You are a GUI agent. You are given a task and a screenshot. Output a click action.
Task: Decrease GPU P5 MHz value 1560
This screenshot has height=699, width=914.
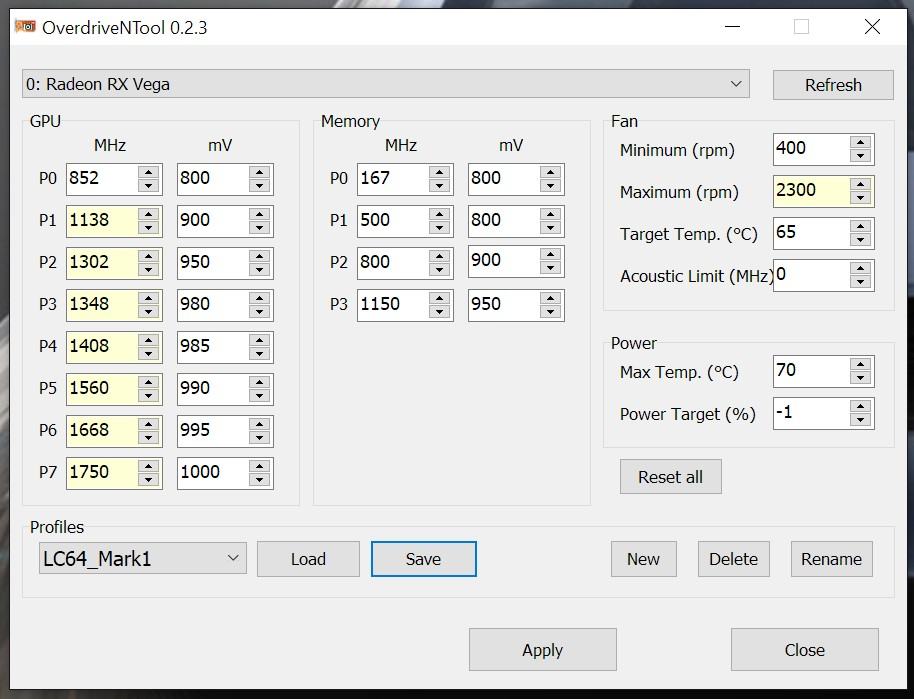(149, 396)
